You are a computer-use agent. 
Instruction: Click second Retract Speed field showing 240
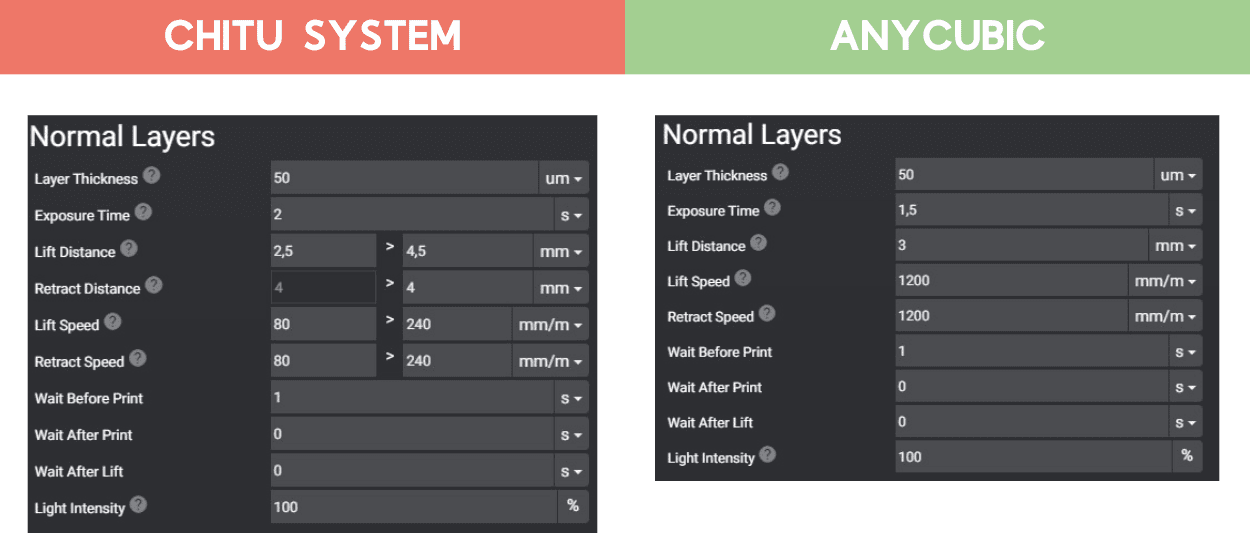point(456,360)
